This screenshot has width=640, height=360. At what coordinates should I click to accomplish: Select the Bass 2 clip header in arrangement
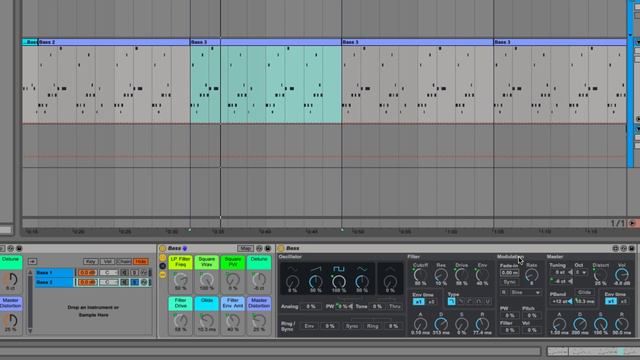(114, 42)
